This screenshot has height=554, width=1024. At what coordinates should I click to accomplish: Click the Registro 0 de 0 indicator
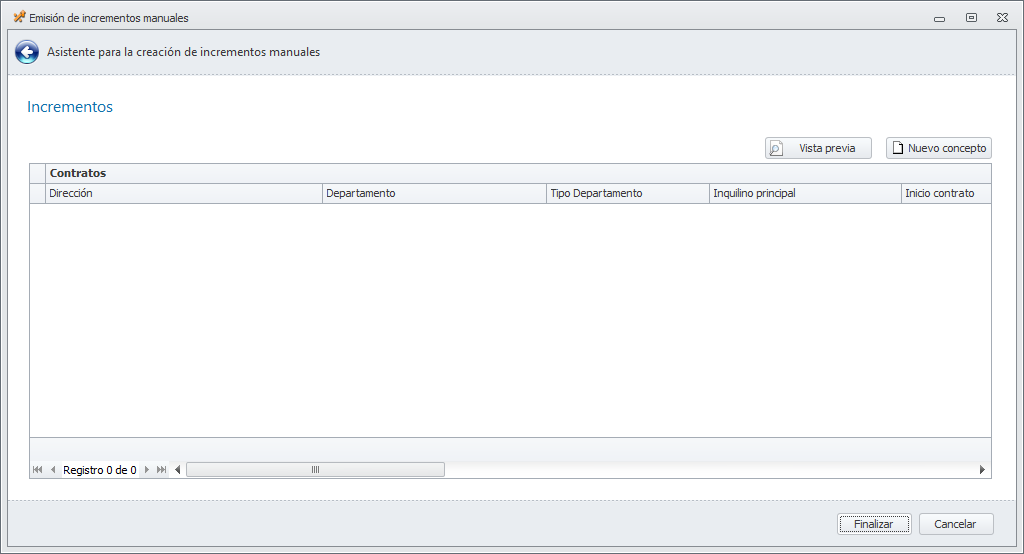[x=100, y=470]
